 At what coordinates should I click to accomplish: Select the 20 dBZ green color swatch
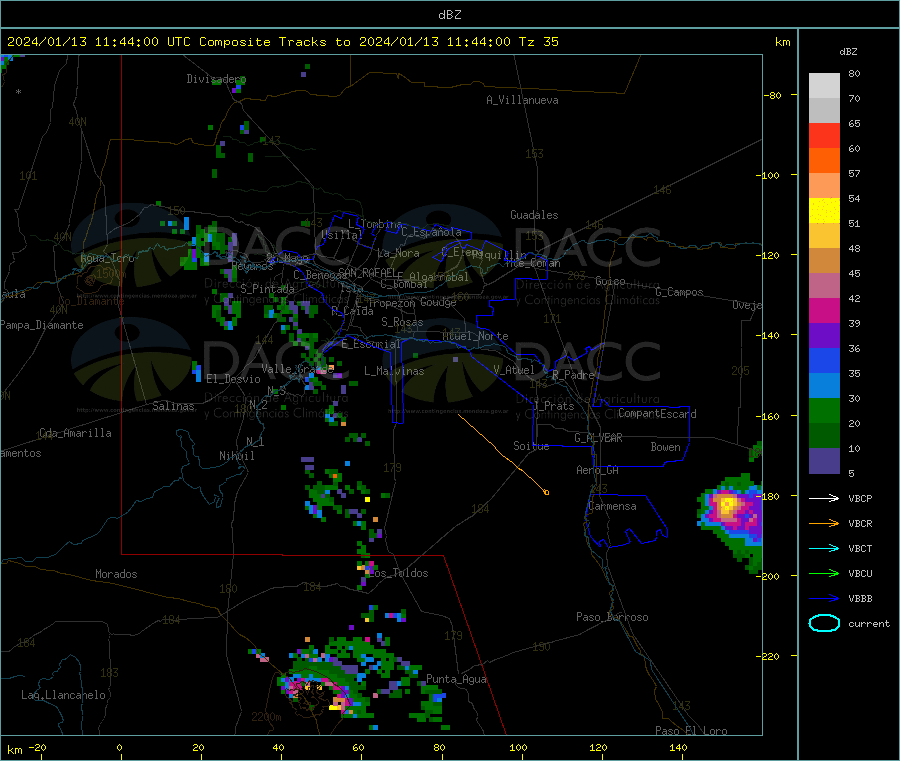(824, 436)
